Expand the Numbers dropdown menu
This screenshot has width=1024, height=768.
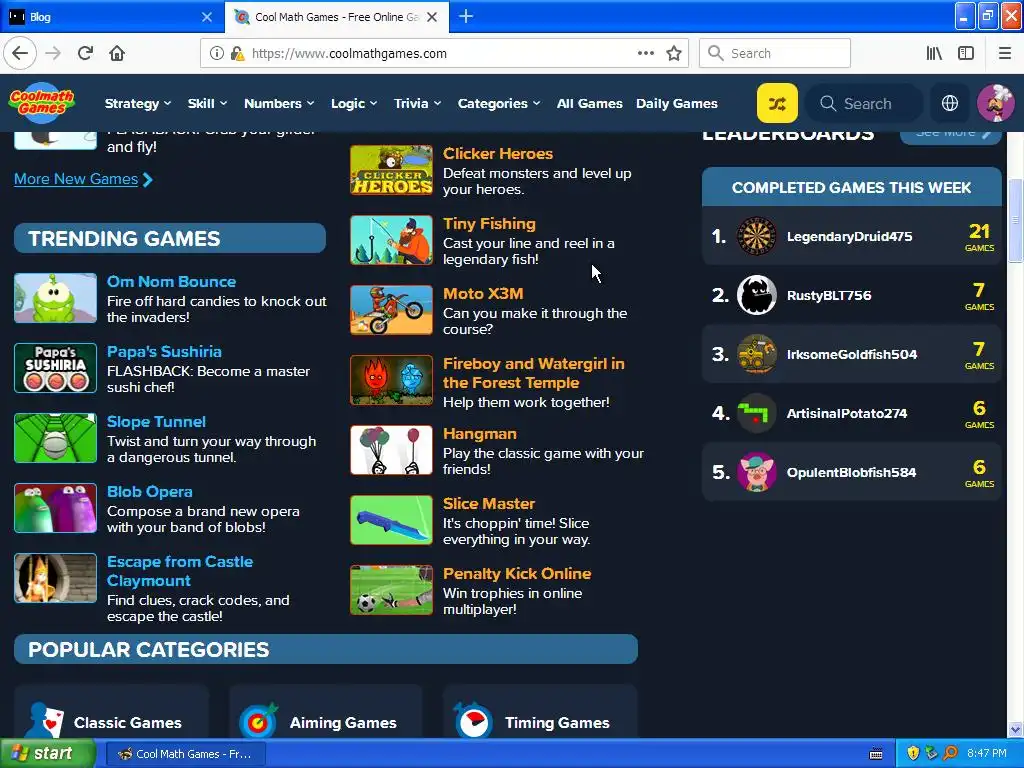tap(279, 103)
